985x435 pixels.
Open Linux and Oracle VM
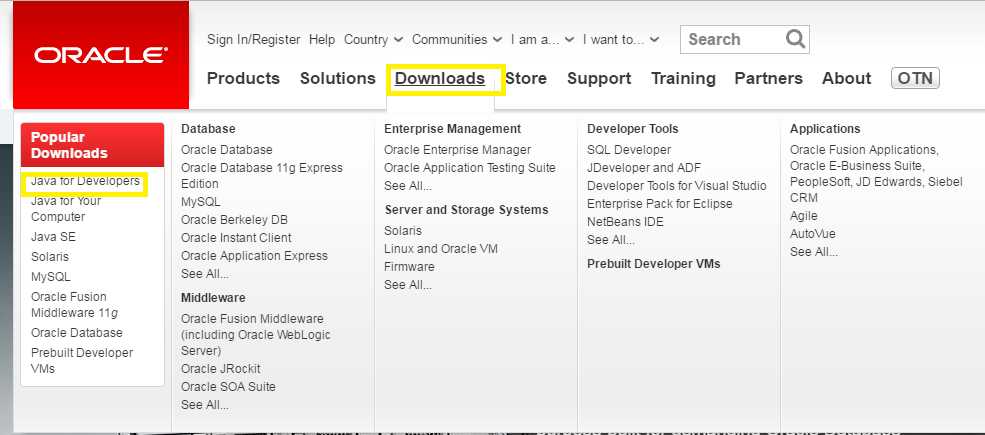(440, 249)
